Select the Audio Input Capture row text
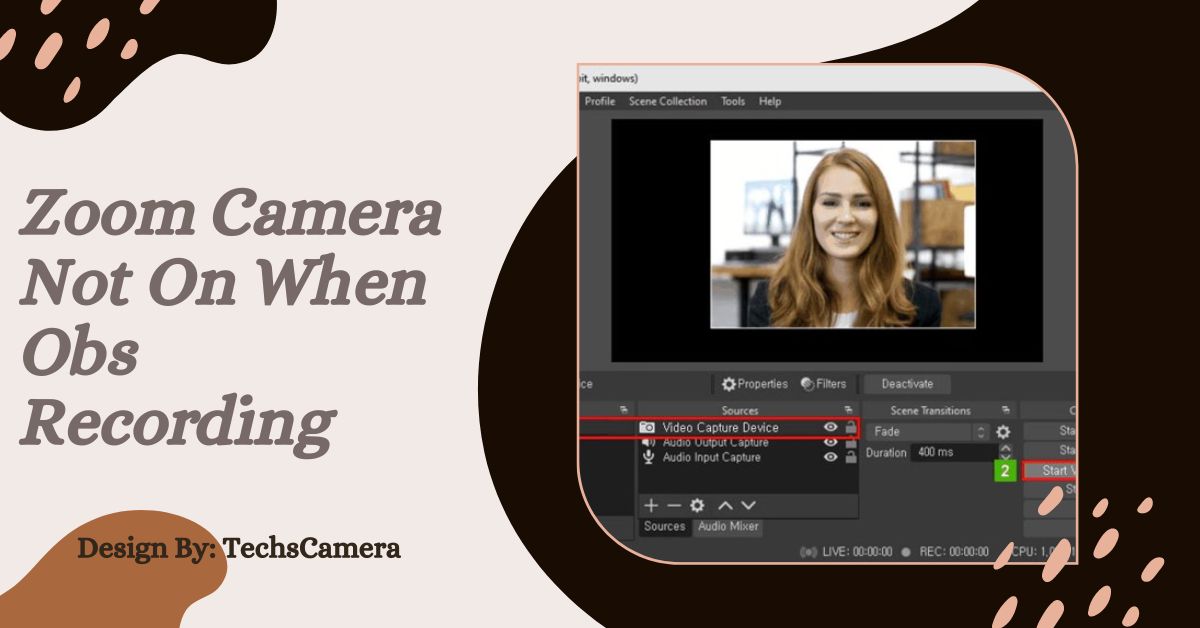 pos(711,457)
